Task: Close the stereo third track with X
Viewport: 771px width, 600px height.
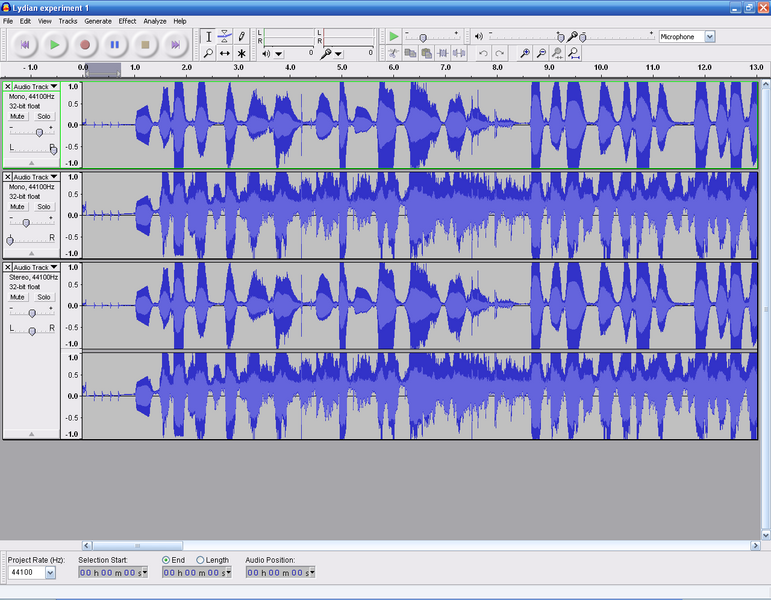Action: click(8, 268)
